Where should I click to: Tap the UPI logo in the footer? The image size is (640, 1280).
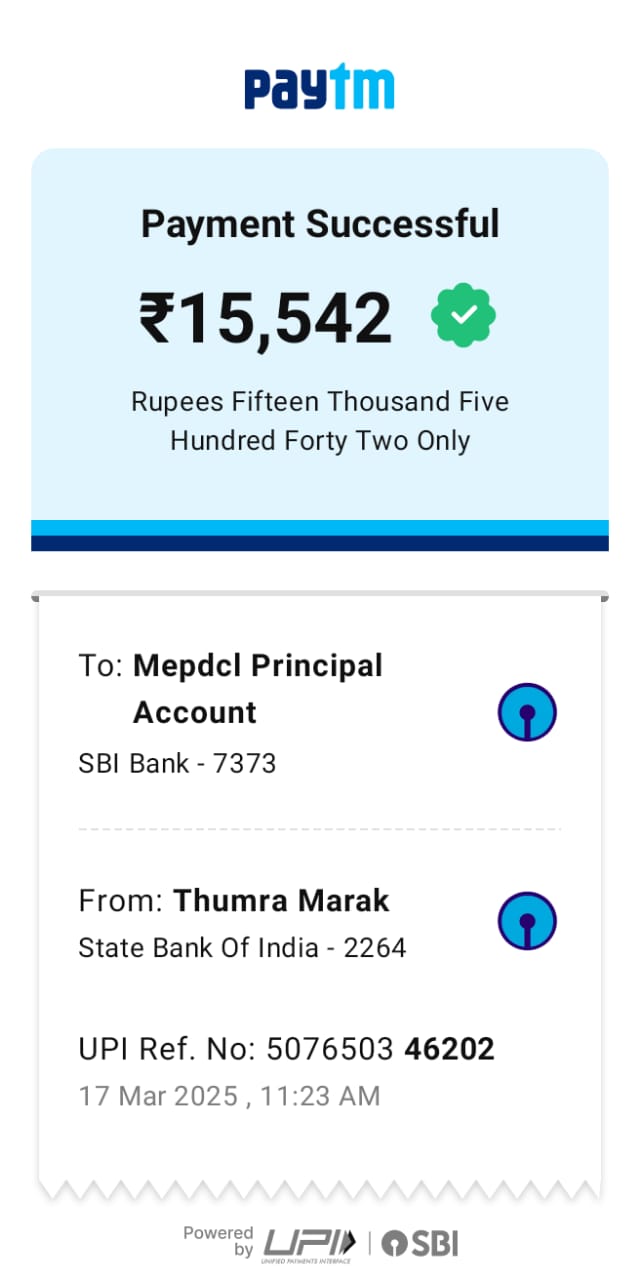coord(309,1243)
